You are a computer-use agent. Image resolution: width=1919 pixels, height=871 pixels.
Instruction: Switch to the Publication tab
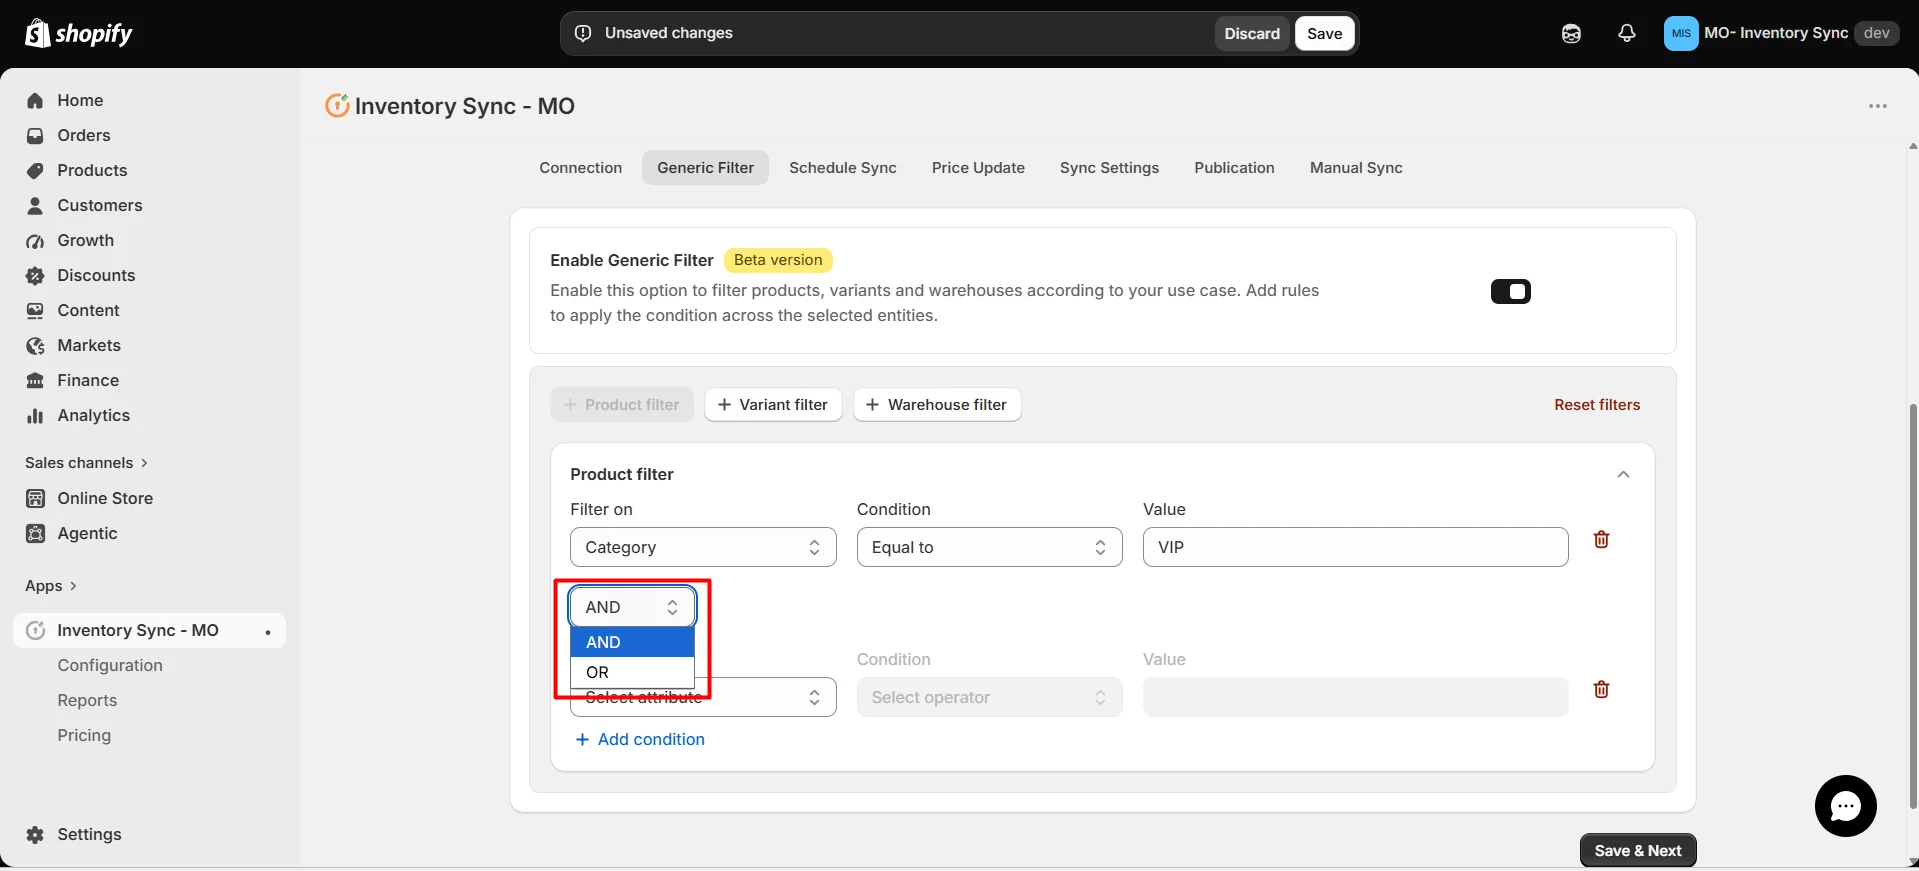point(1234,168)
